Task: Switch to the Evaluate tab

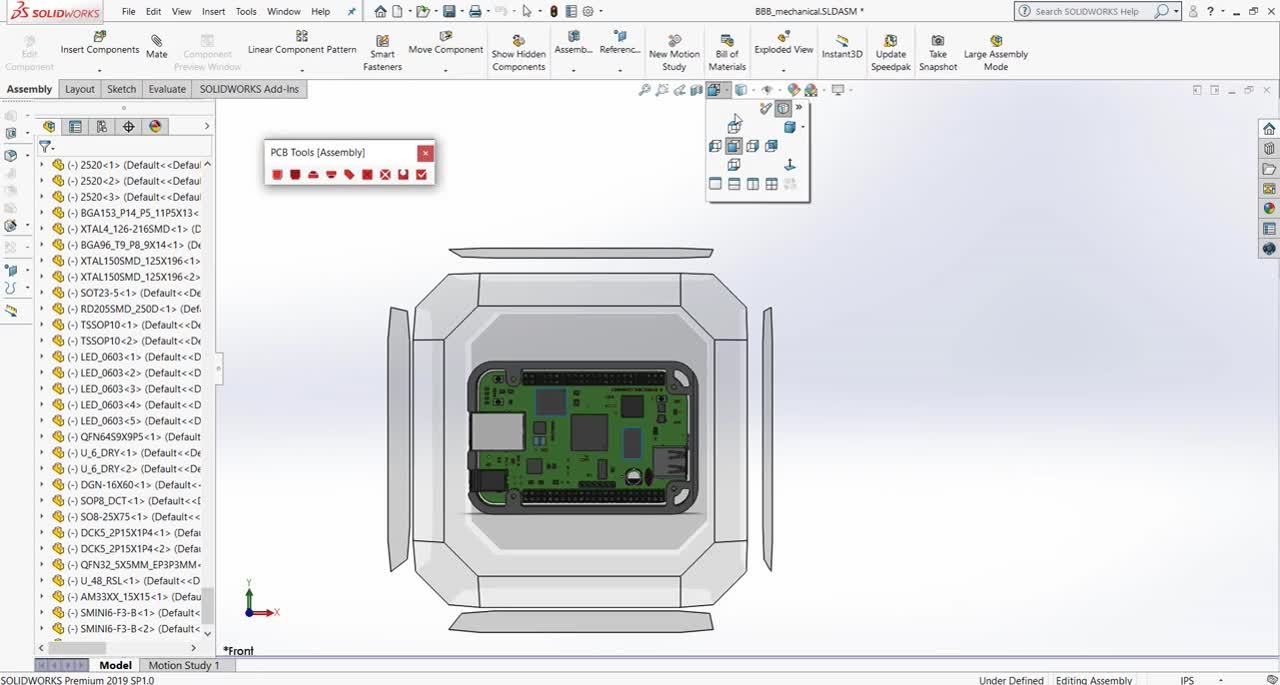Action: click(167, 89)
